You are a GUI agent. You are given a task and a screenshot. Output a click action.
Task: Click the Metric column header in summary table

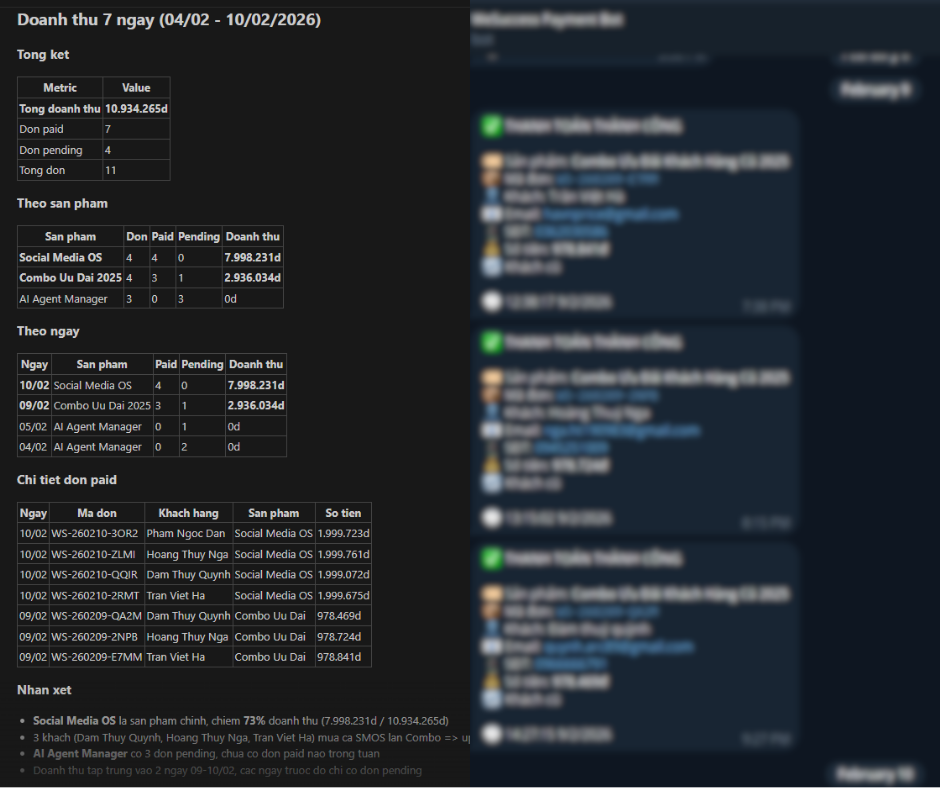pyautogui.click(x=60, y=88)
